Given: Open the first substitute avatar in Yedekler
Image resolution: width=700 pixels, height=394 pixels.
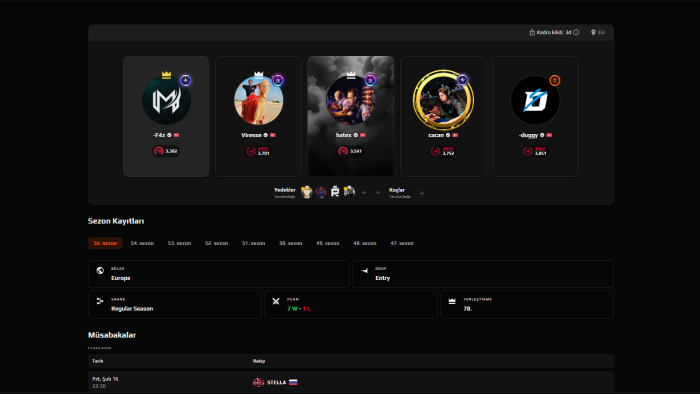Looking at the screenshot, I should click(x=307, y=192).
